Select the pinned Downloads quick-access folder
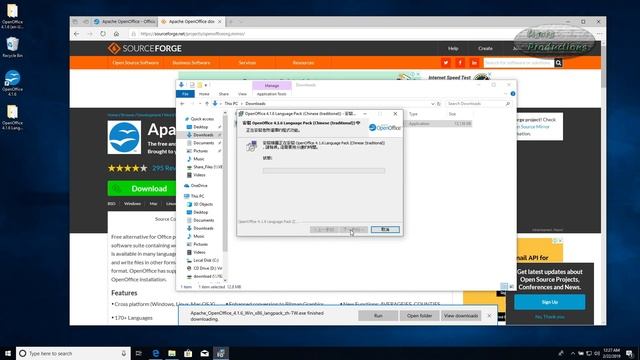640x360 pixels. 203,135
